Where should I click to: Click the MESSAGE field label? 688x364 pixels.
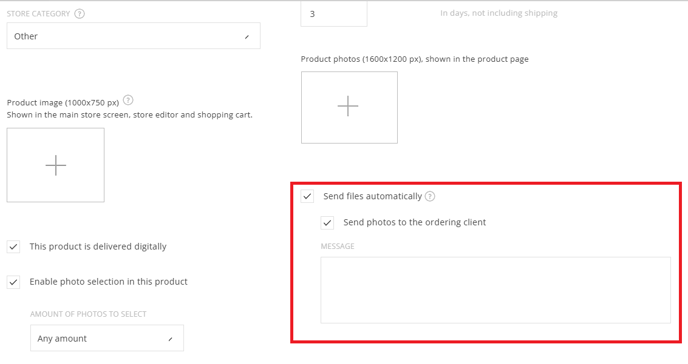tap(337, 246)
